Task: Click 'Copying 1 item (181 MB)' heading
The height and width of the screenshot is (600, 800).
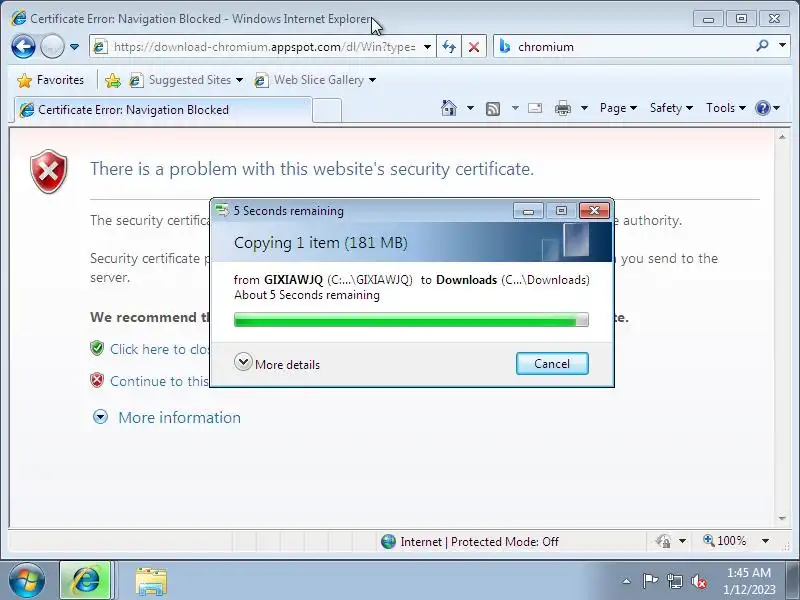Action: [320, 243]
